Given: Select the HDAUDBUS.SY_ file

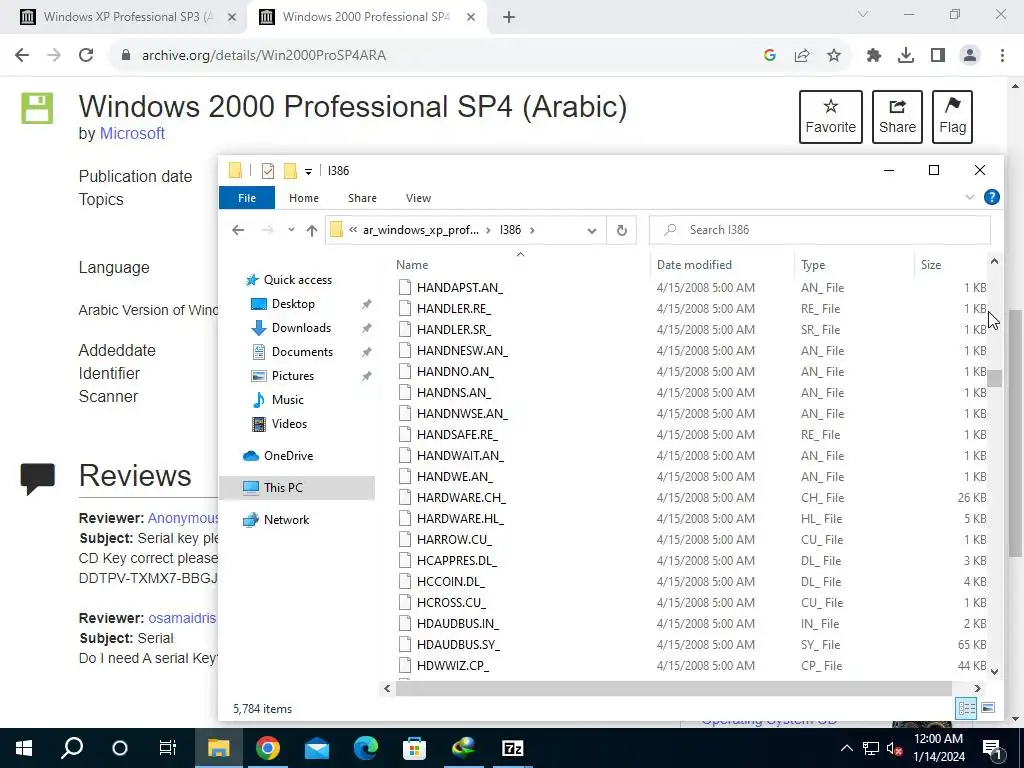Looking at the screenshot, I should tap(458, 645).
